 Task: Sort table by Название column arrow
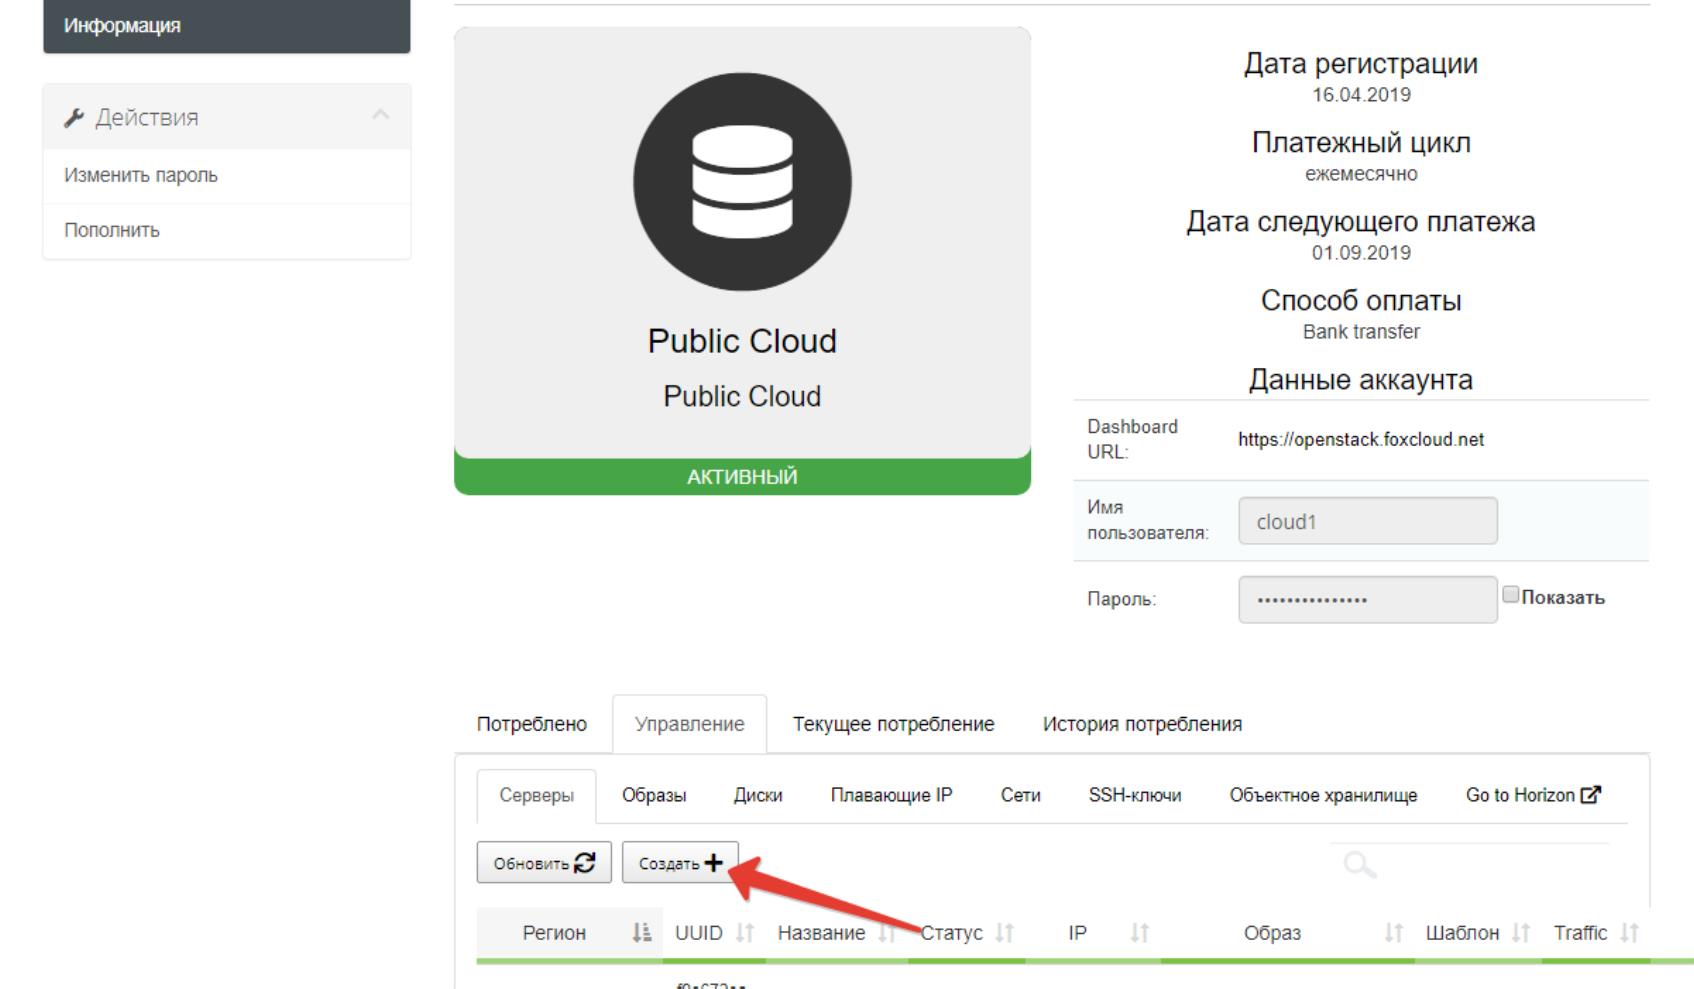[886, 933]
